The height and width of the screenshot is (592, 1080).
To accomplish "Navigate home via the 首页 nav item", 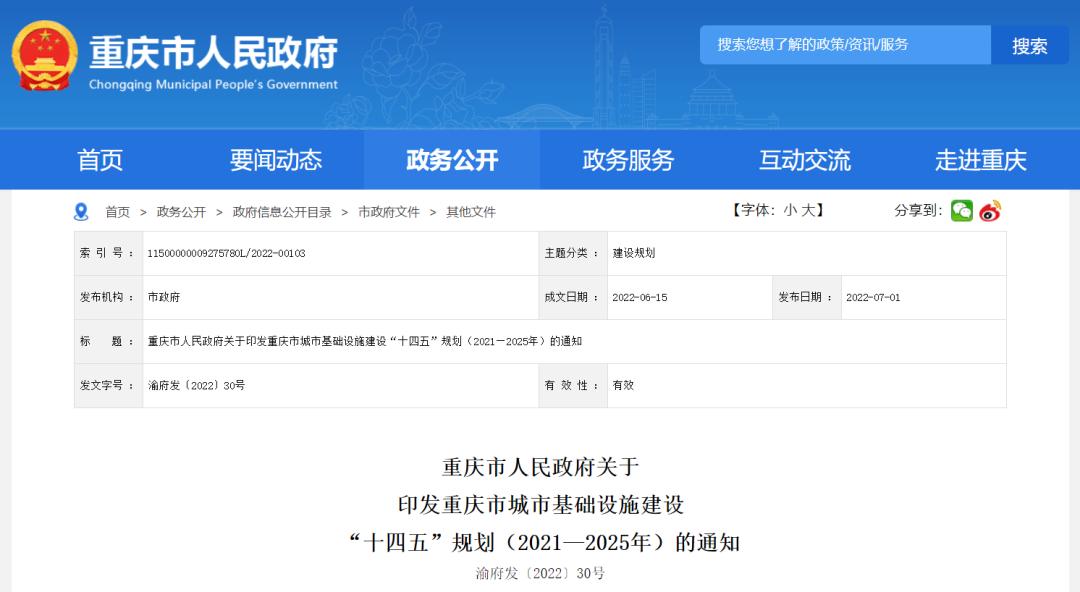I will (x=101, y=160).
